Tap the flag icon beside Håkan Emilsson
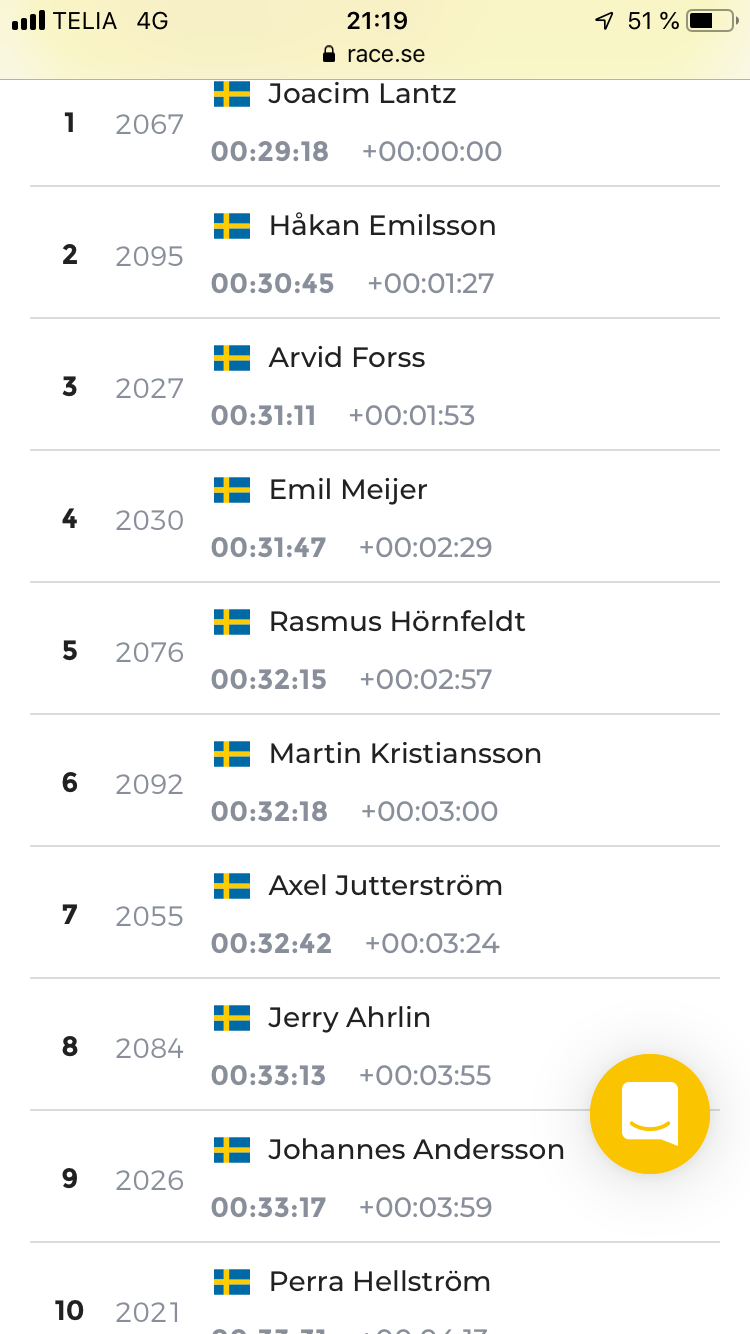750x1334 pixels. click(232, 226)
